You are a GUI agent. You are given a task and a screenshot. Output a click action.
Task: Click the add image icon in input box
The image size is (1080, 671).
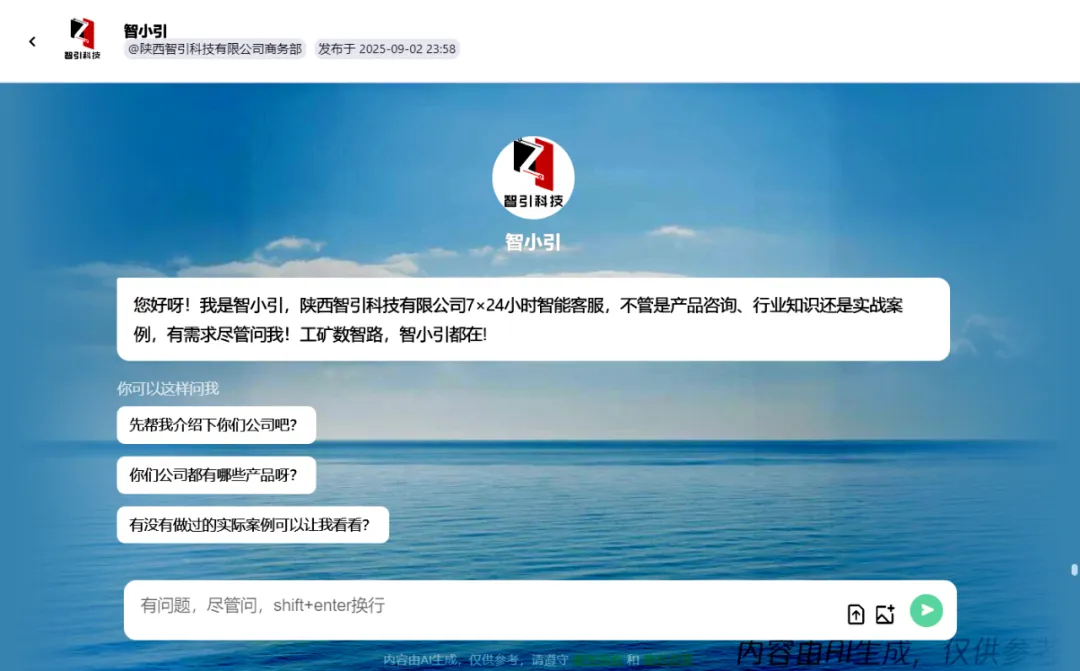pos(885,614)
